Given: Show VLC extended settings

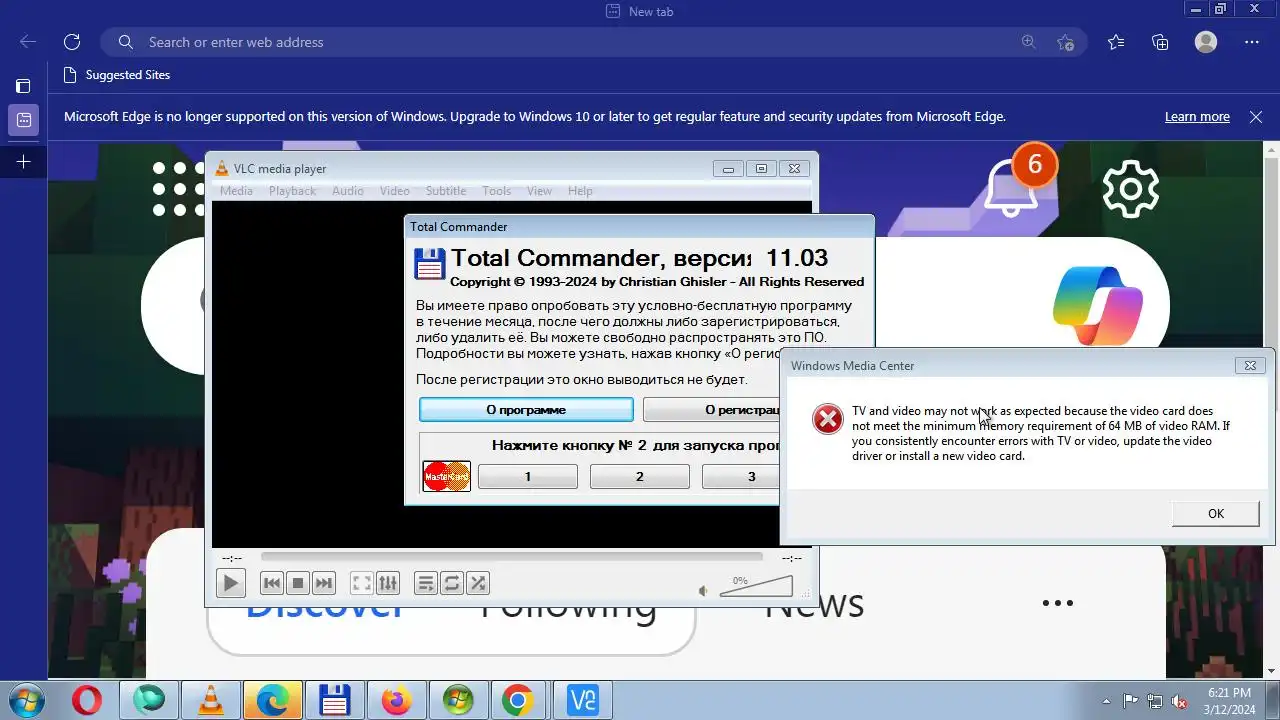Looking at the screenshot, I should click(x=388, y=583).
